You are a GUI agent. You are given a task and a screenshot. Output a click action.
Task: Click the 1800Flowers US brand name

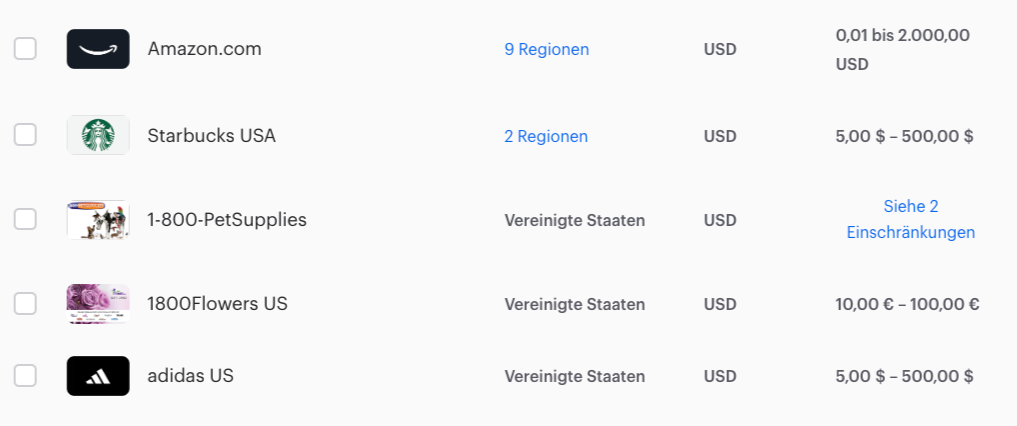(217, 304)
